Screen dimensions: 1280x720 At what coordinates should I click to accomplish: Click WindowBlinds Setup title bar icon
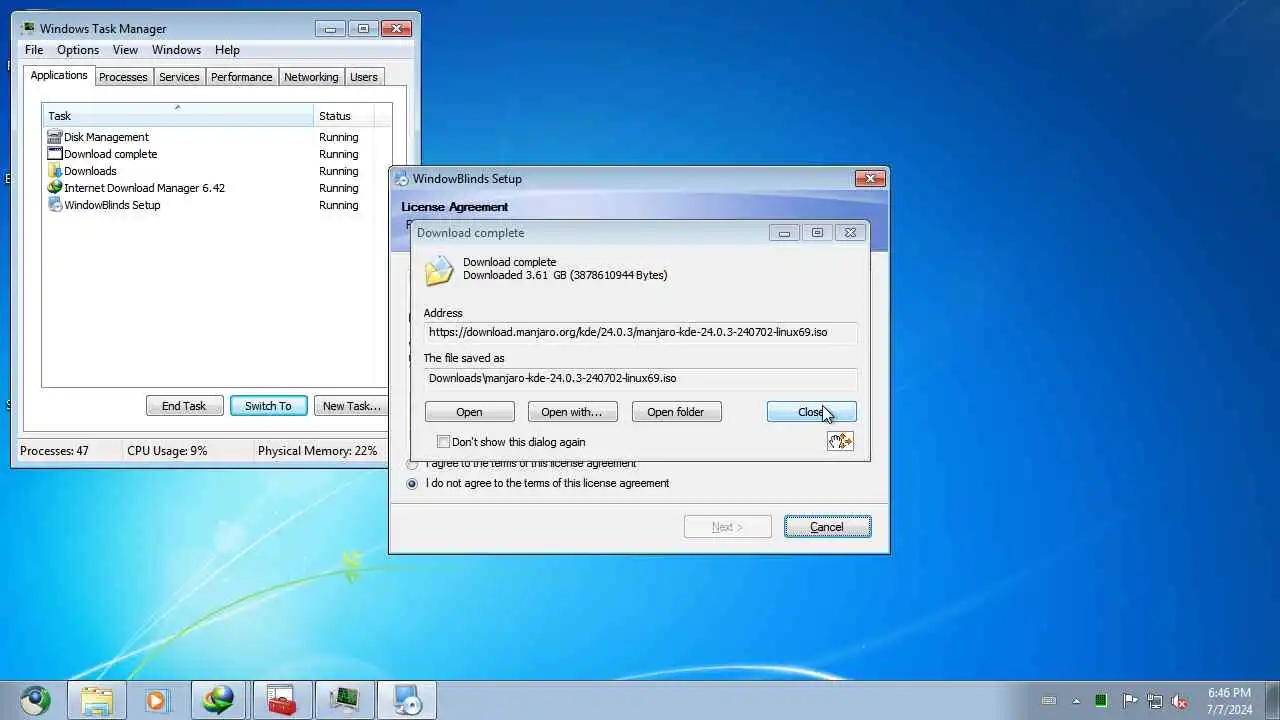(402, 179)
